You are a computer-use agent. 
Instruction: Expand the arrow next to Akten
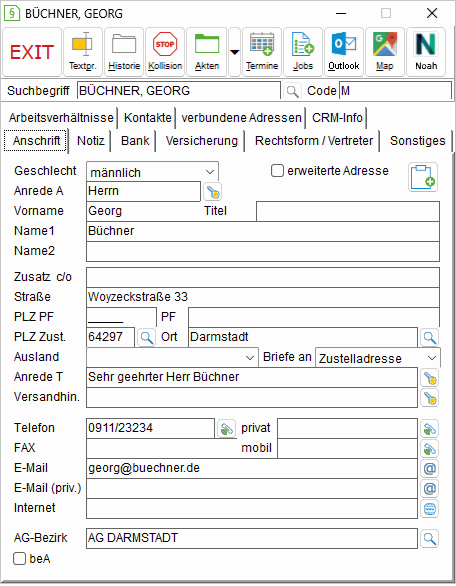[234, 52]
